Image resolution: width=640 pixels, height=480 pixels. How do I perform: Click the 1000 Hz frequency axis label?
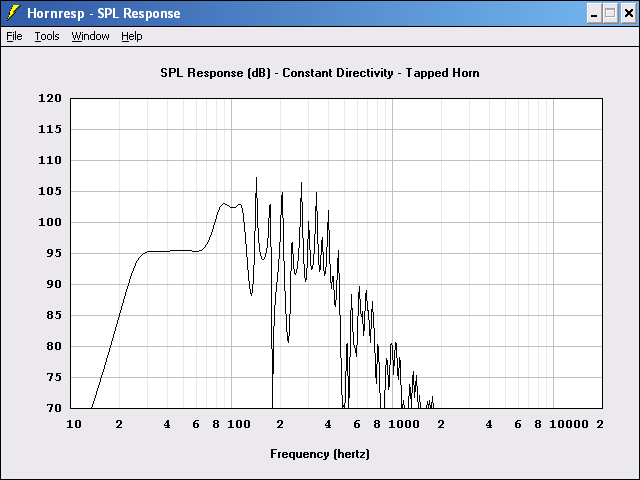coord(404,424)
